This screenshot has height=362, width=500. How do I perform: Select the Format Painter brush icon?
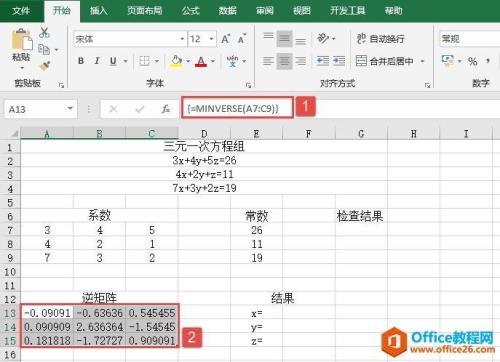(x=45, y=66)
